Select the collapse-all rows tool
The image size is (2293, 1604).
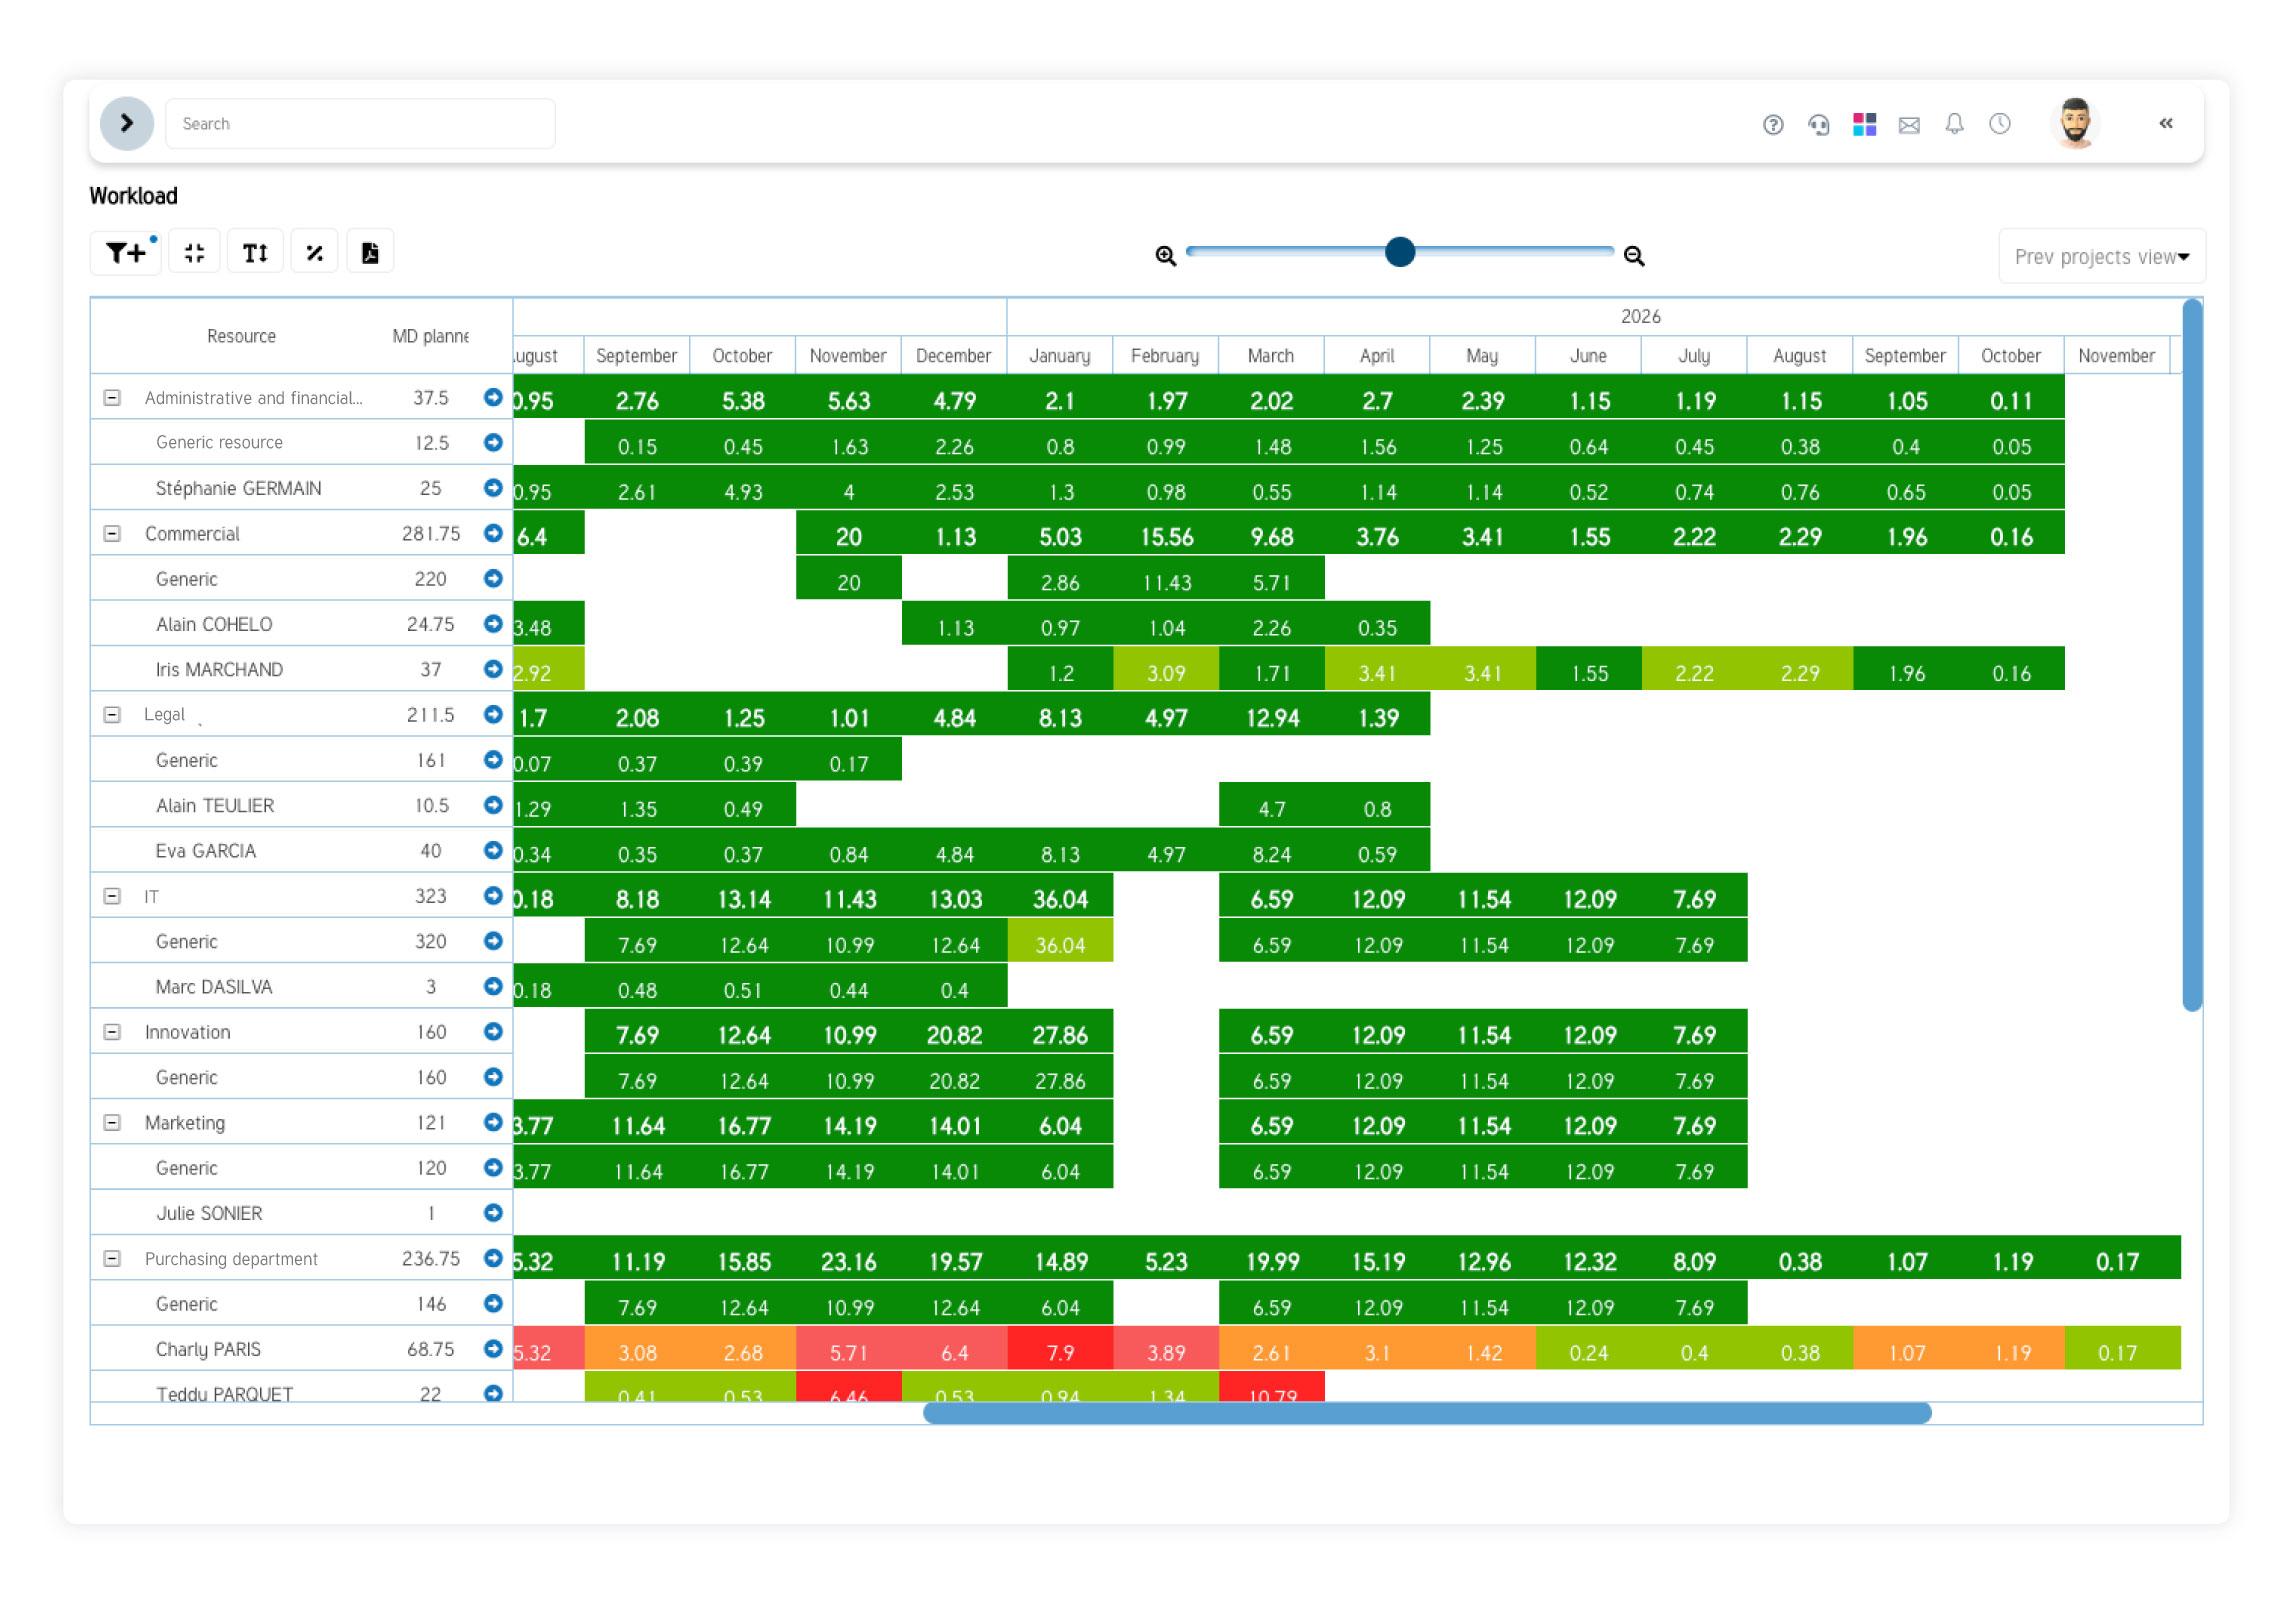194,251
